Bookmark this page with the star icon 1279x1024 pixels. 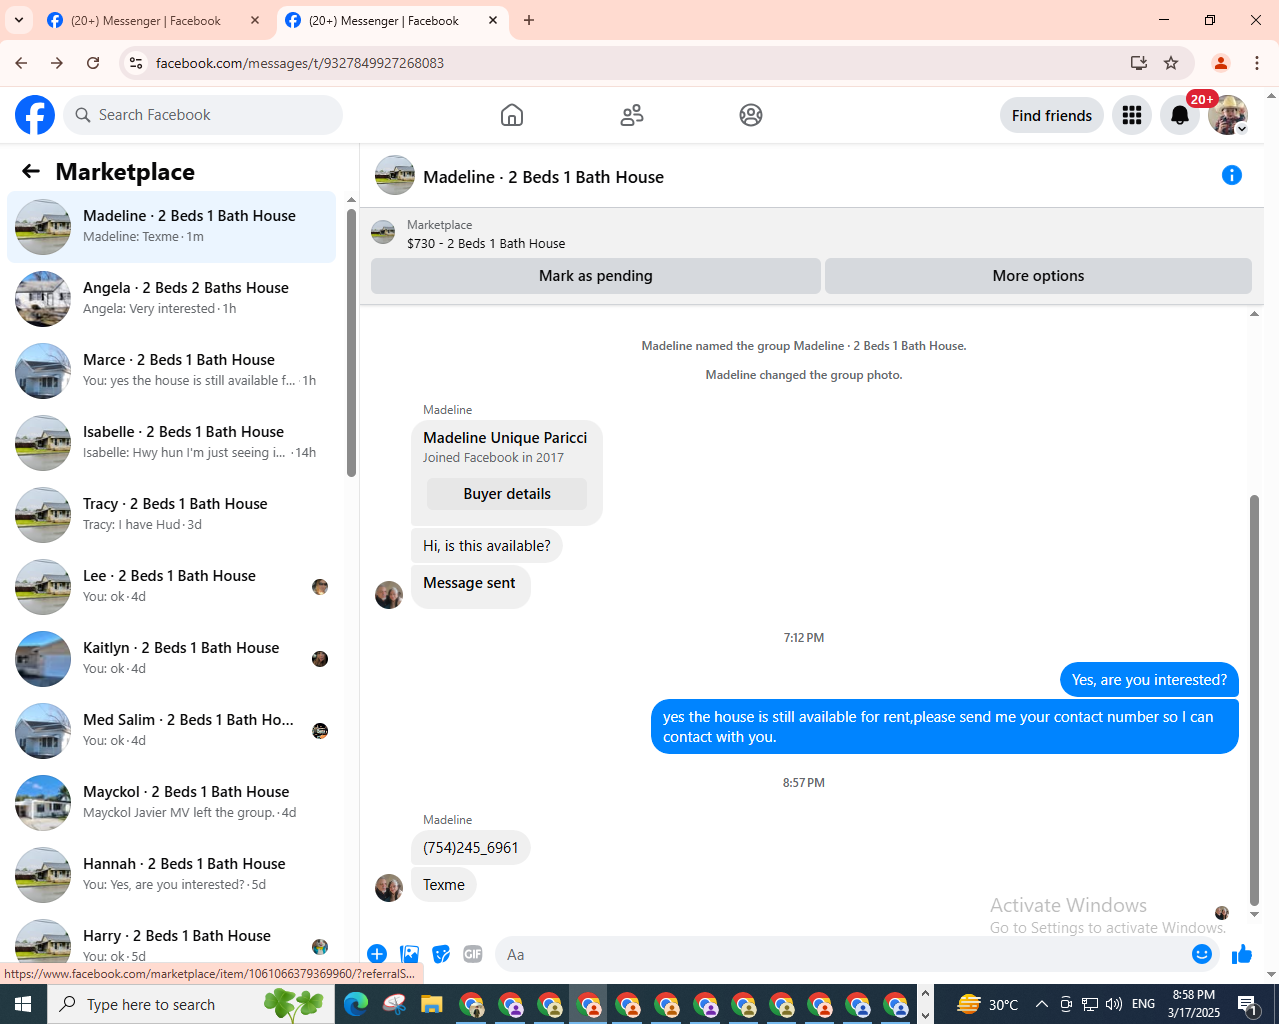tap(1171, 63)
